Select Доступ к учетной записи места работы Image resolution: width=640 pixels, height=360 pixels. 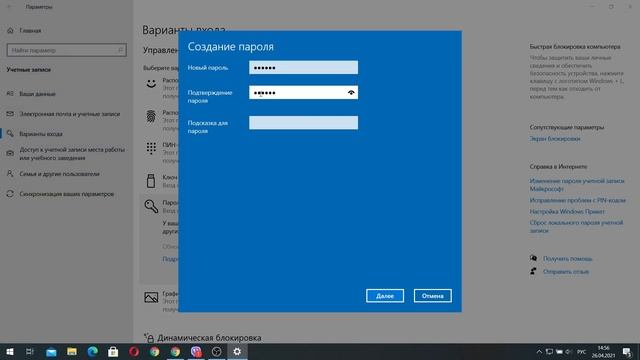click(x=72, y=154)
